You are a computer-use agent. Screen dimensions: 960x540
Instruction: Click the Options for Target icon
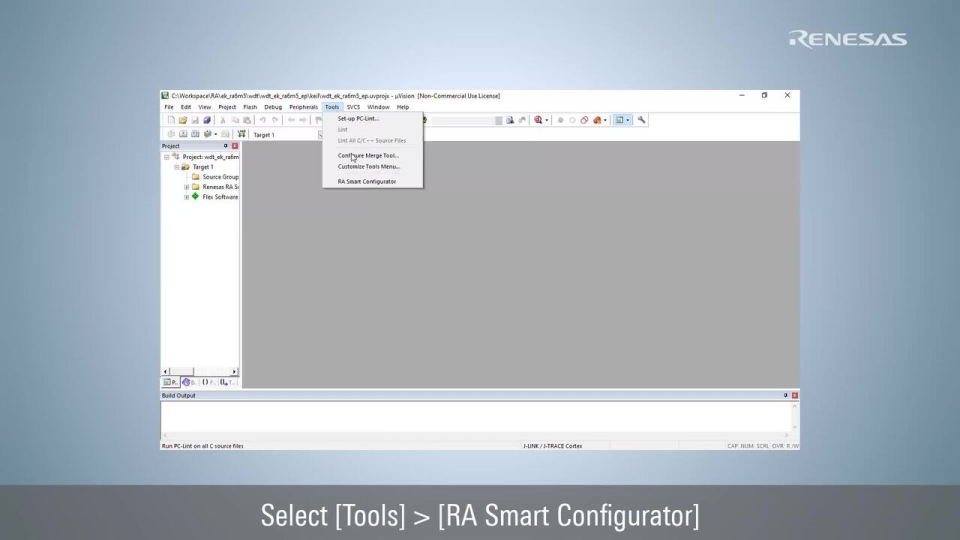tap(241, 134)
